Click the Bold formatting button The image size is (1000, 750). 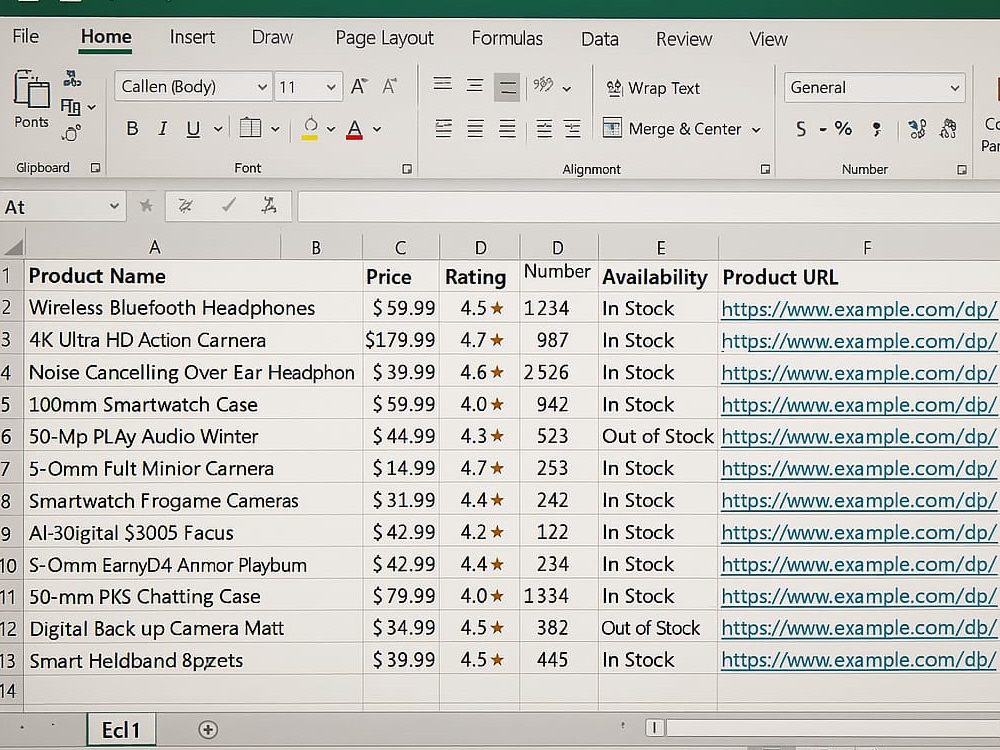point(132,129)
